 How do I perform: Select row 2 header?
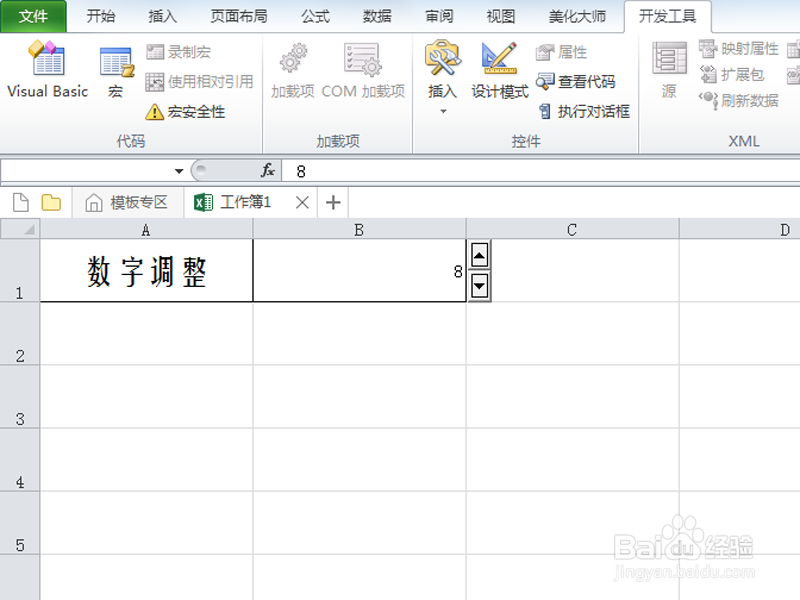(20, 334)
